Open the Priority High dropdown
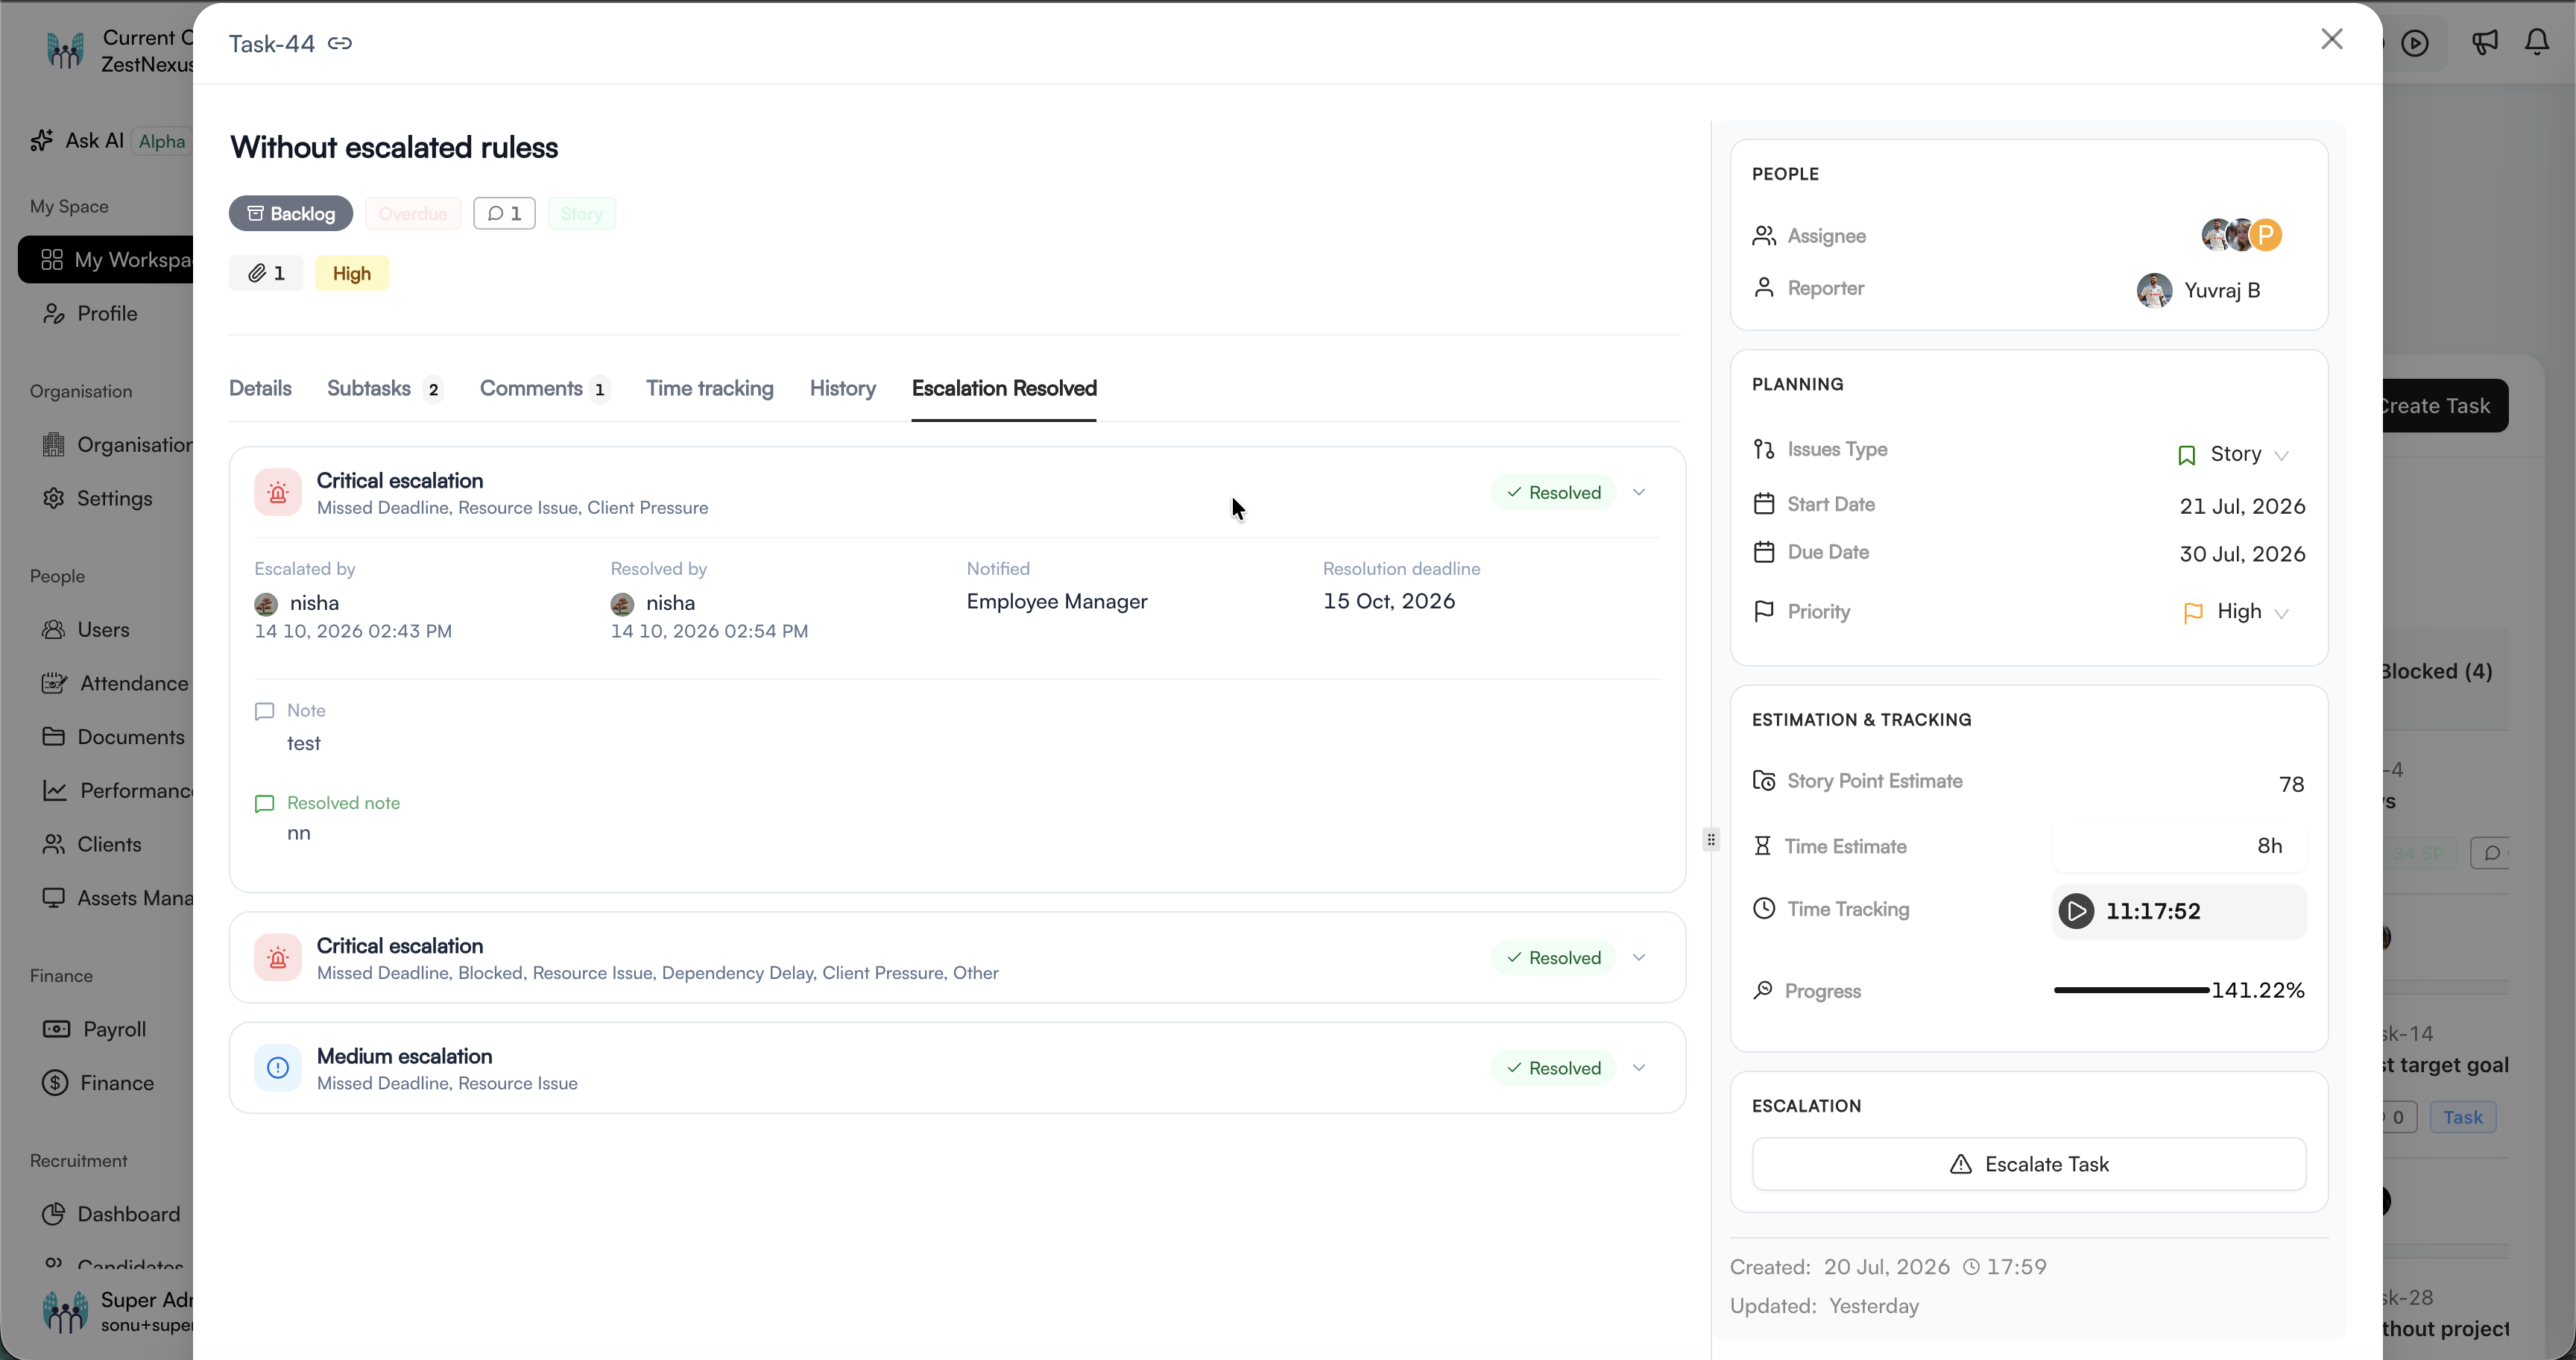 [x=2237, y=612]
